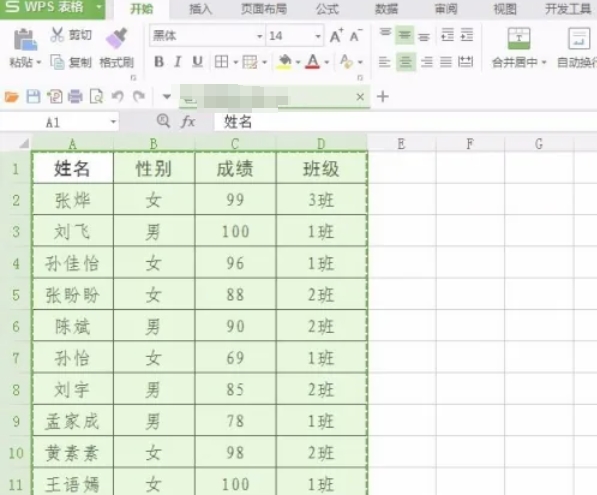The image size is (597, 495).
Task: Redo the last action
Action: coord(139,96)
